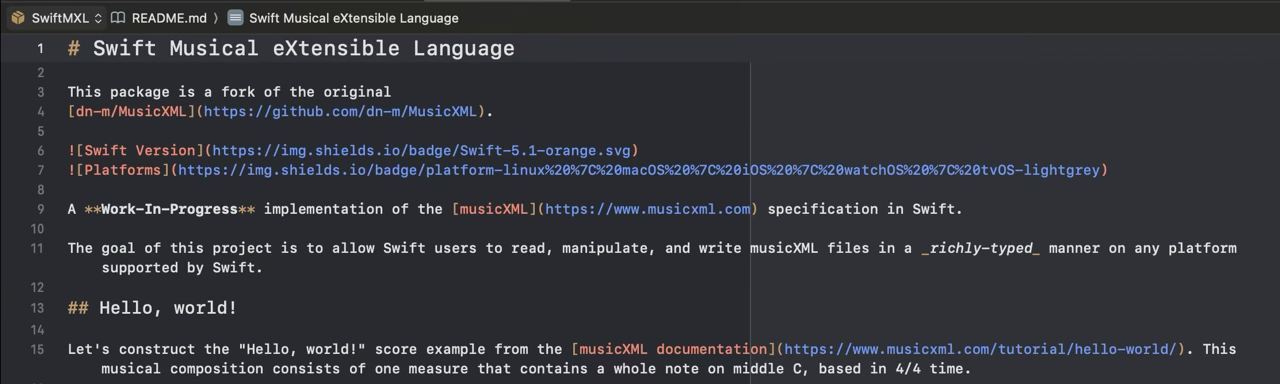This screenshot has height=384, width=1280.
Task: Click the Swift-5.1-orange.svg shields URL
Action: click(x=421, y=150)
